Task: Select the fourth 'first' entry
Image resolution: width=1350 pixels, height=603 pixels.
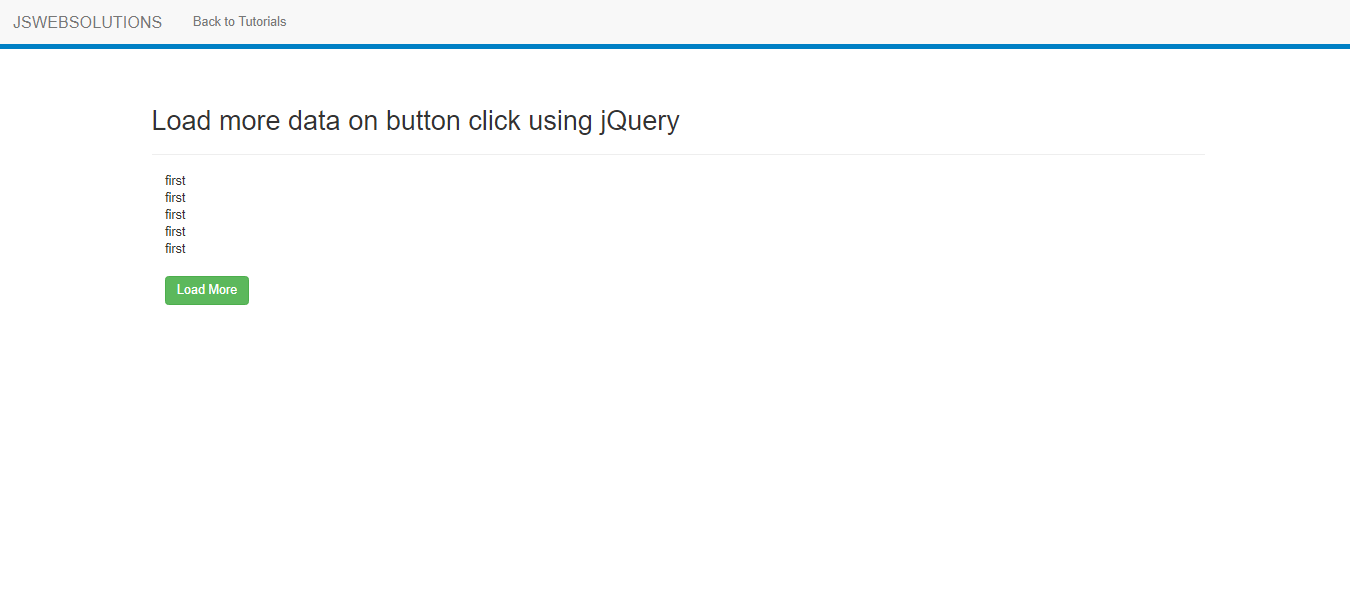Action: (x=175, y=231)
